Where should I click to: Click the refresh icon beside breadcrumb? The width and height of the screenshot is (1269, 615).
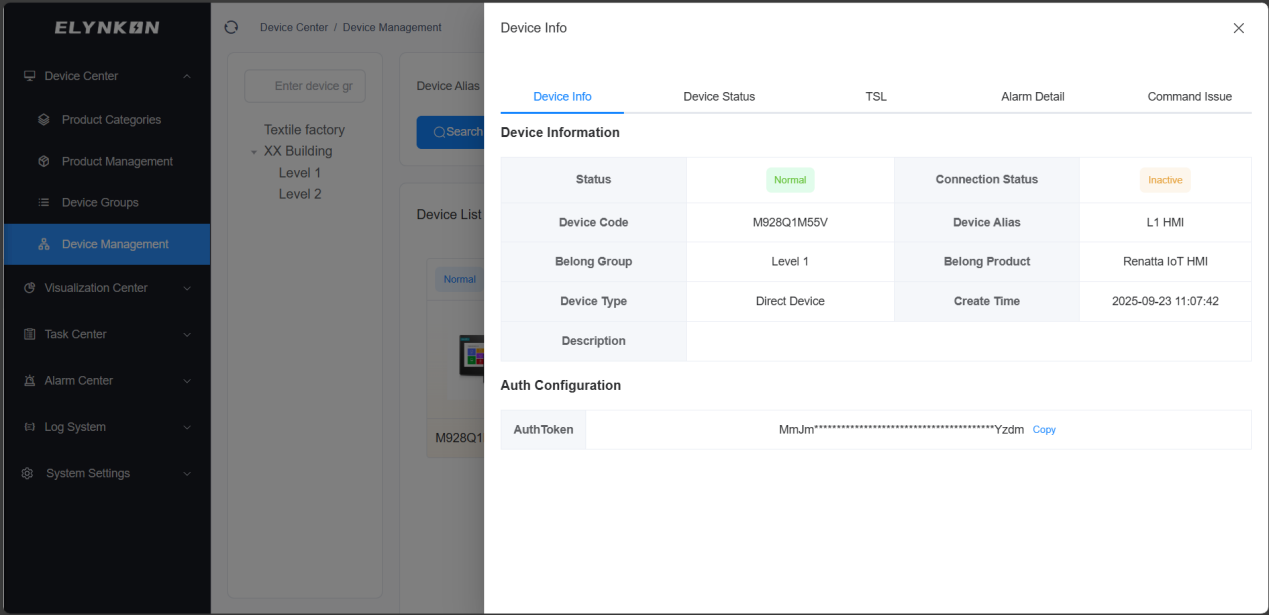(x=231, y=27)
